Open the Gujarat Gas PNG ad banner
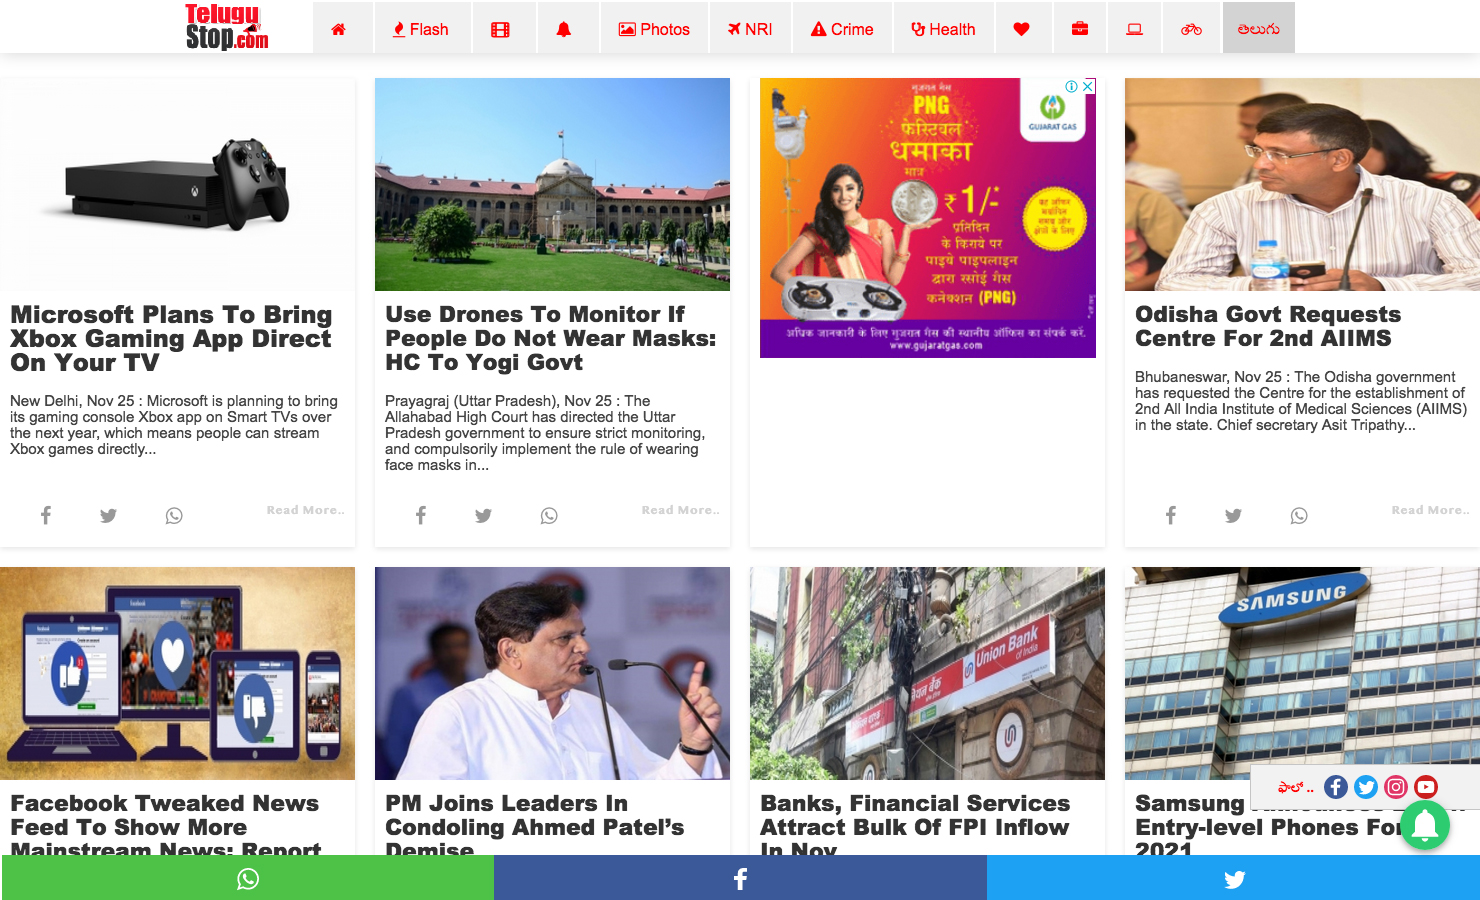Image resolution: width=1480 pixels, height=900 pixels. click(928, 218)
